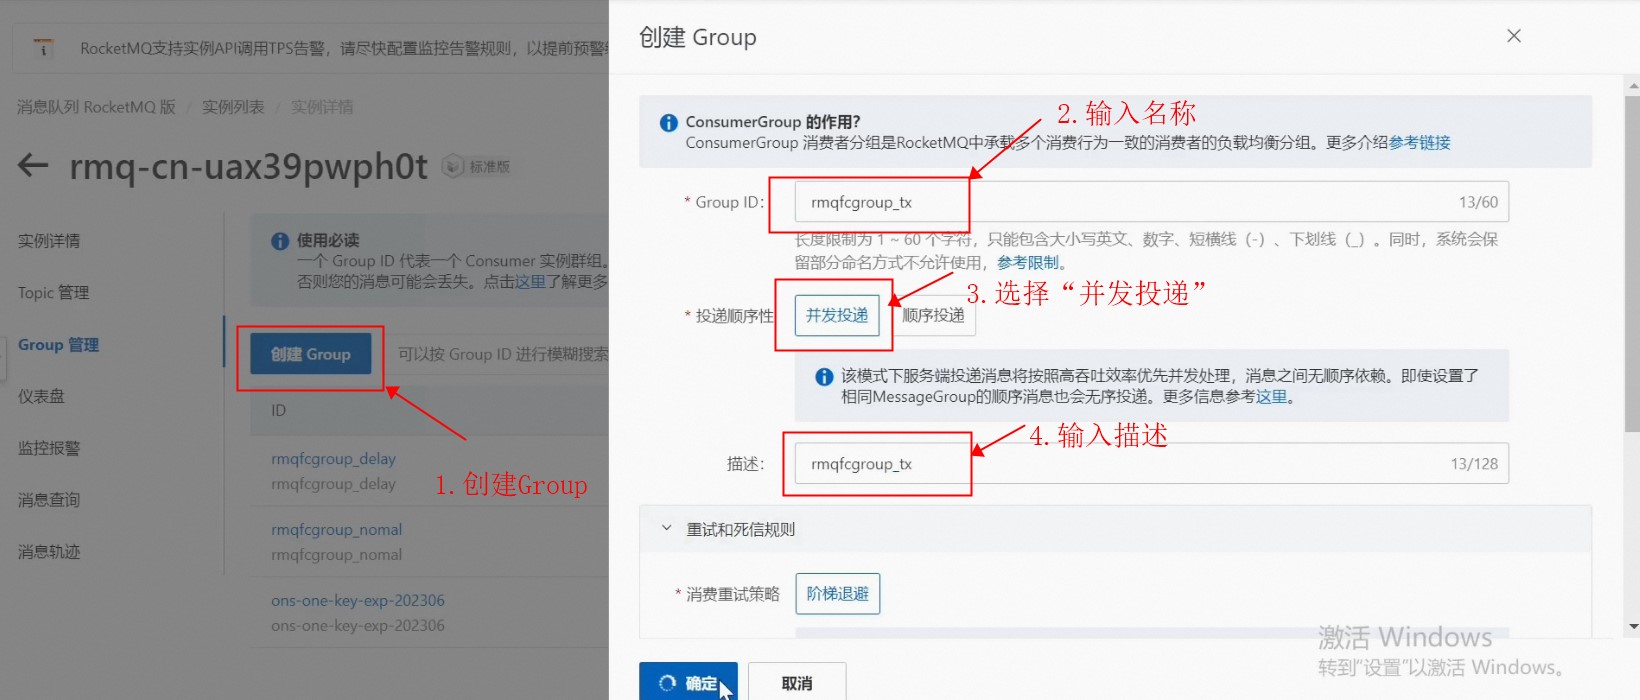Image resolution: width=1640 pixels, height=700 pixels.
Task: Open the 这里 link in the 使用必读 notice
Action: (x=530, y=282)
